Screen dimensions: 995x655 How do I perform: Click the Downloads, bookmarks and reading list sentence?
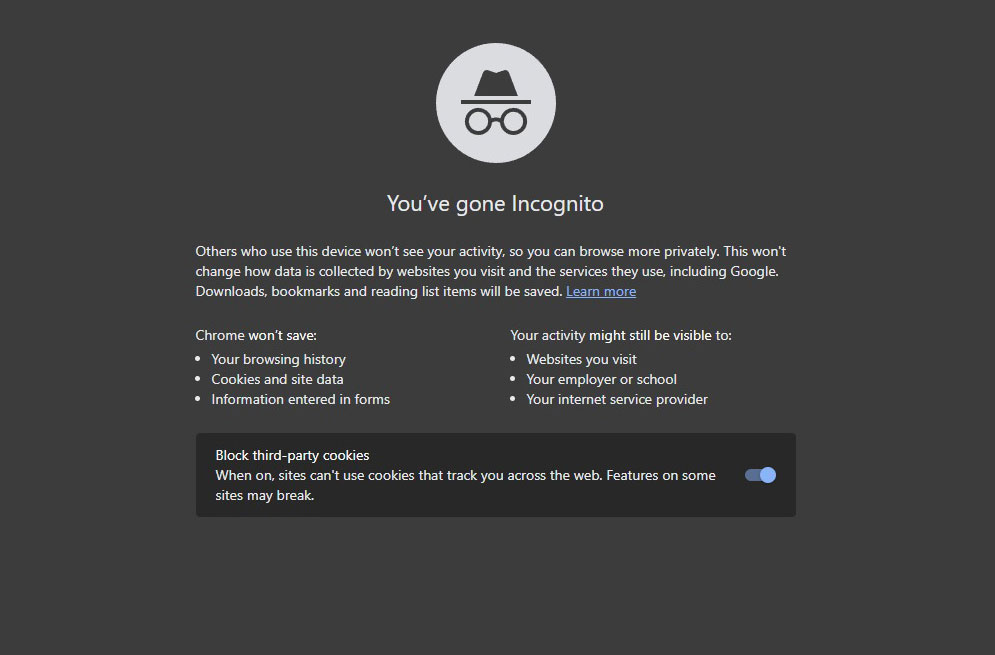[x=379, y=291]
